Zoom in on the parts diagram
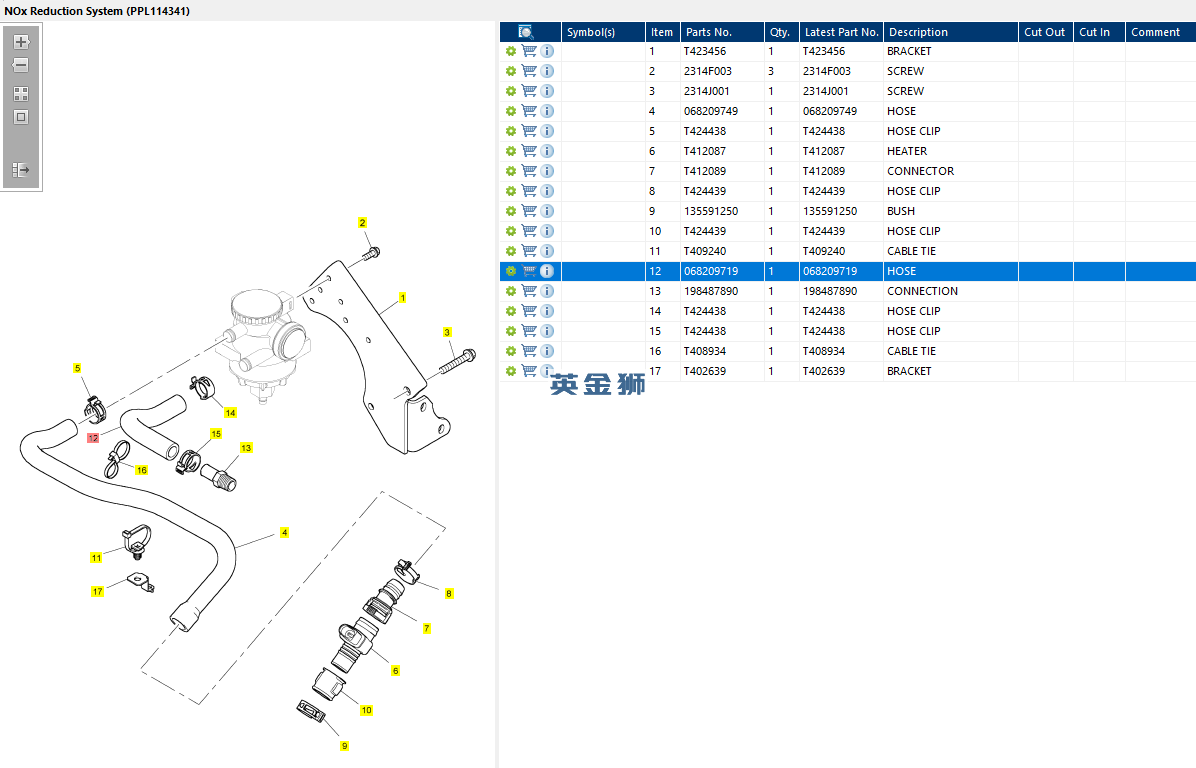The image size is (1196, 768). tap(21, 42)
